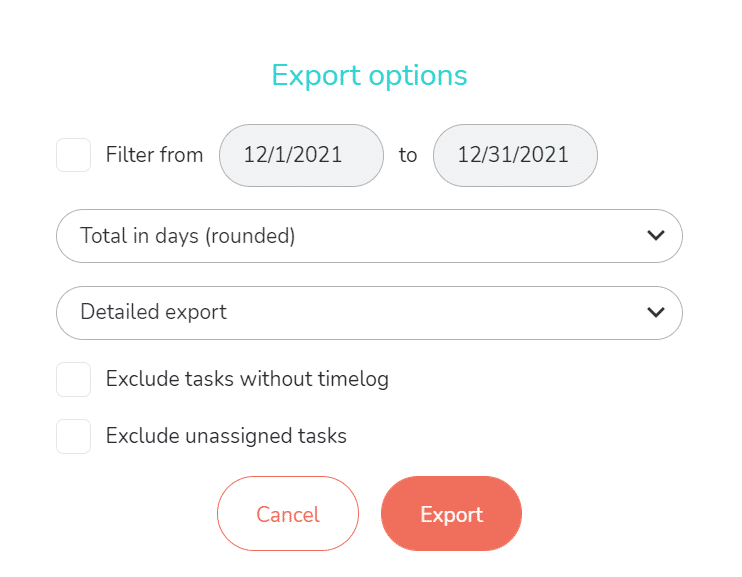
Task: Click the 12/31/2021 end date field
Action: (515, 155)
